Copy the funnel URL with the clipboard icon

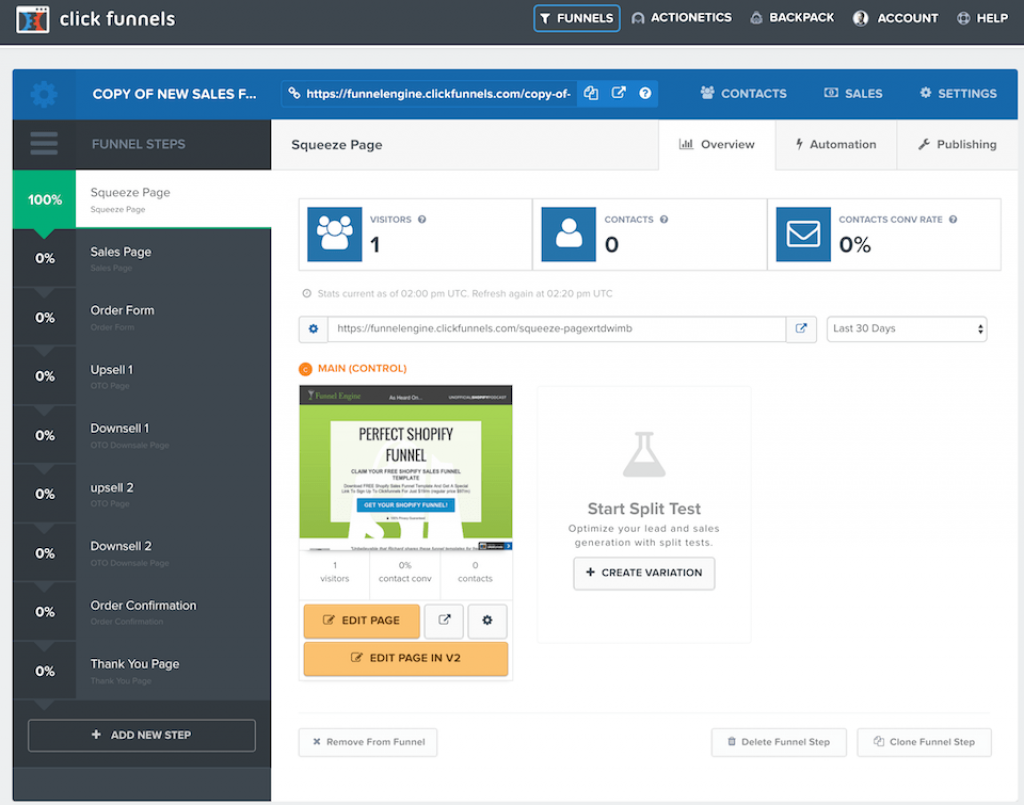point(591,93)
